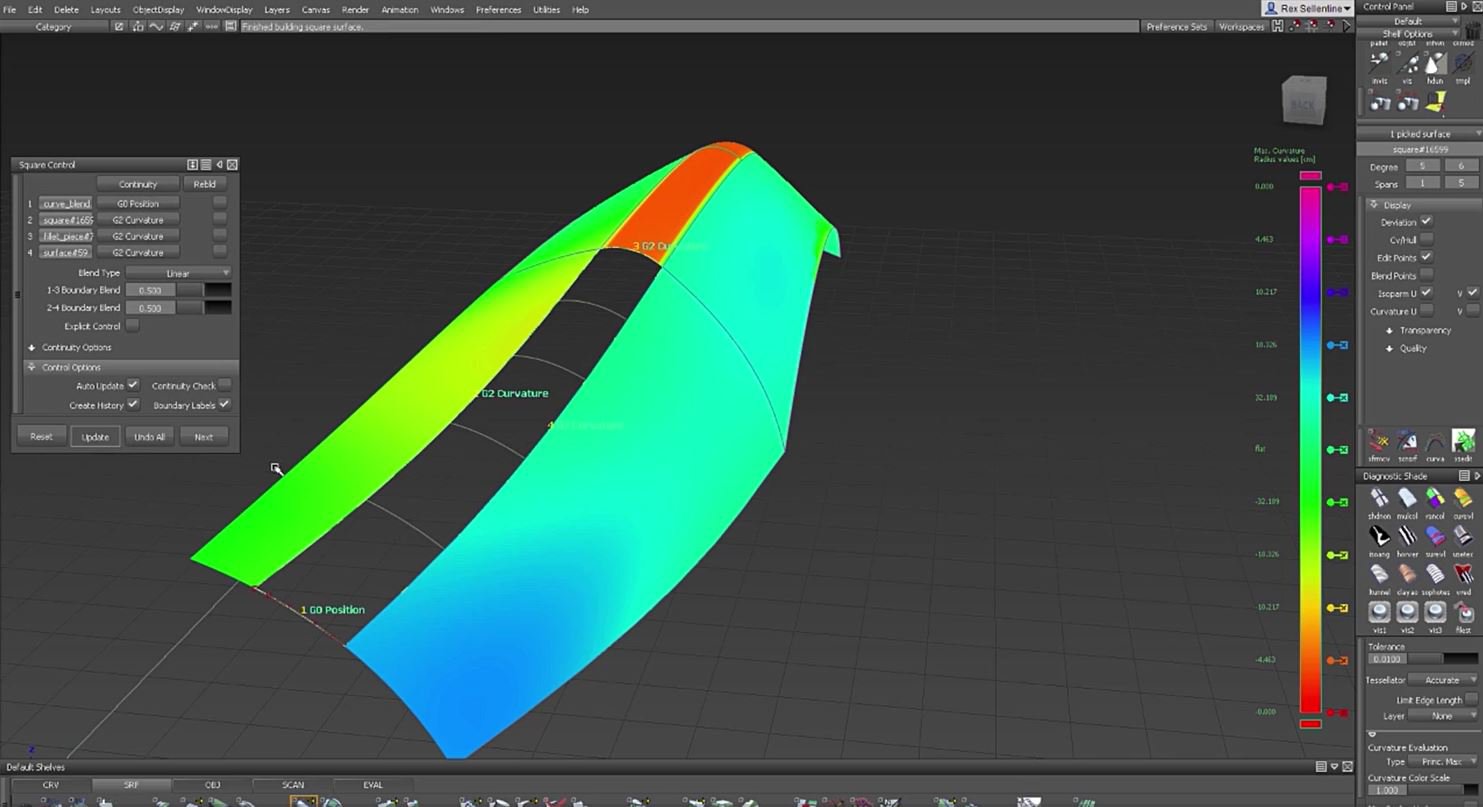Enable Continuity Check checkbox
This screenshot has width=1483, height=807.
point(224,385)
